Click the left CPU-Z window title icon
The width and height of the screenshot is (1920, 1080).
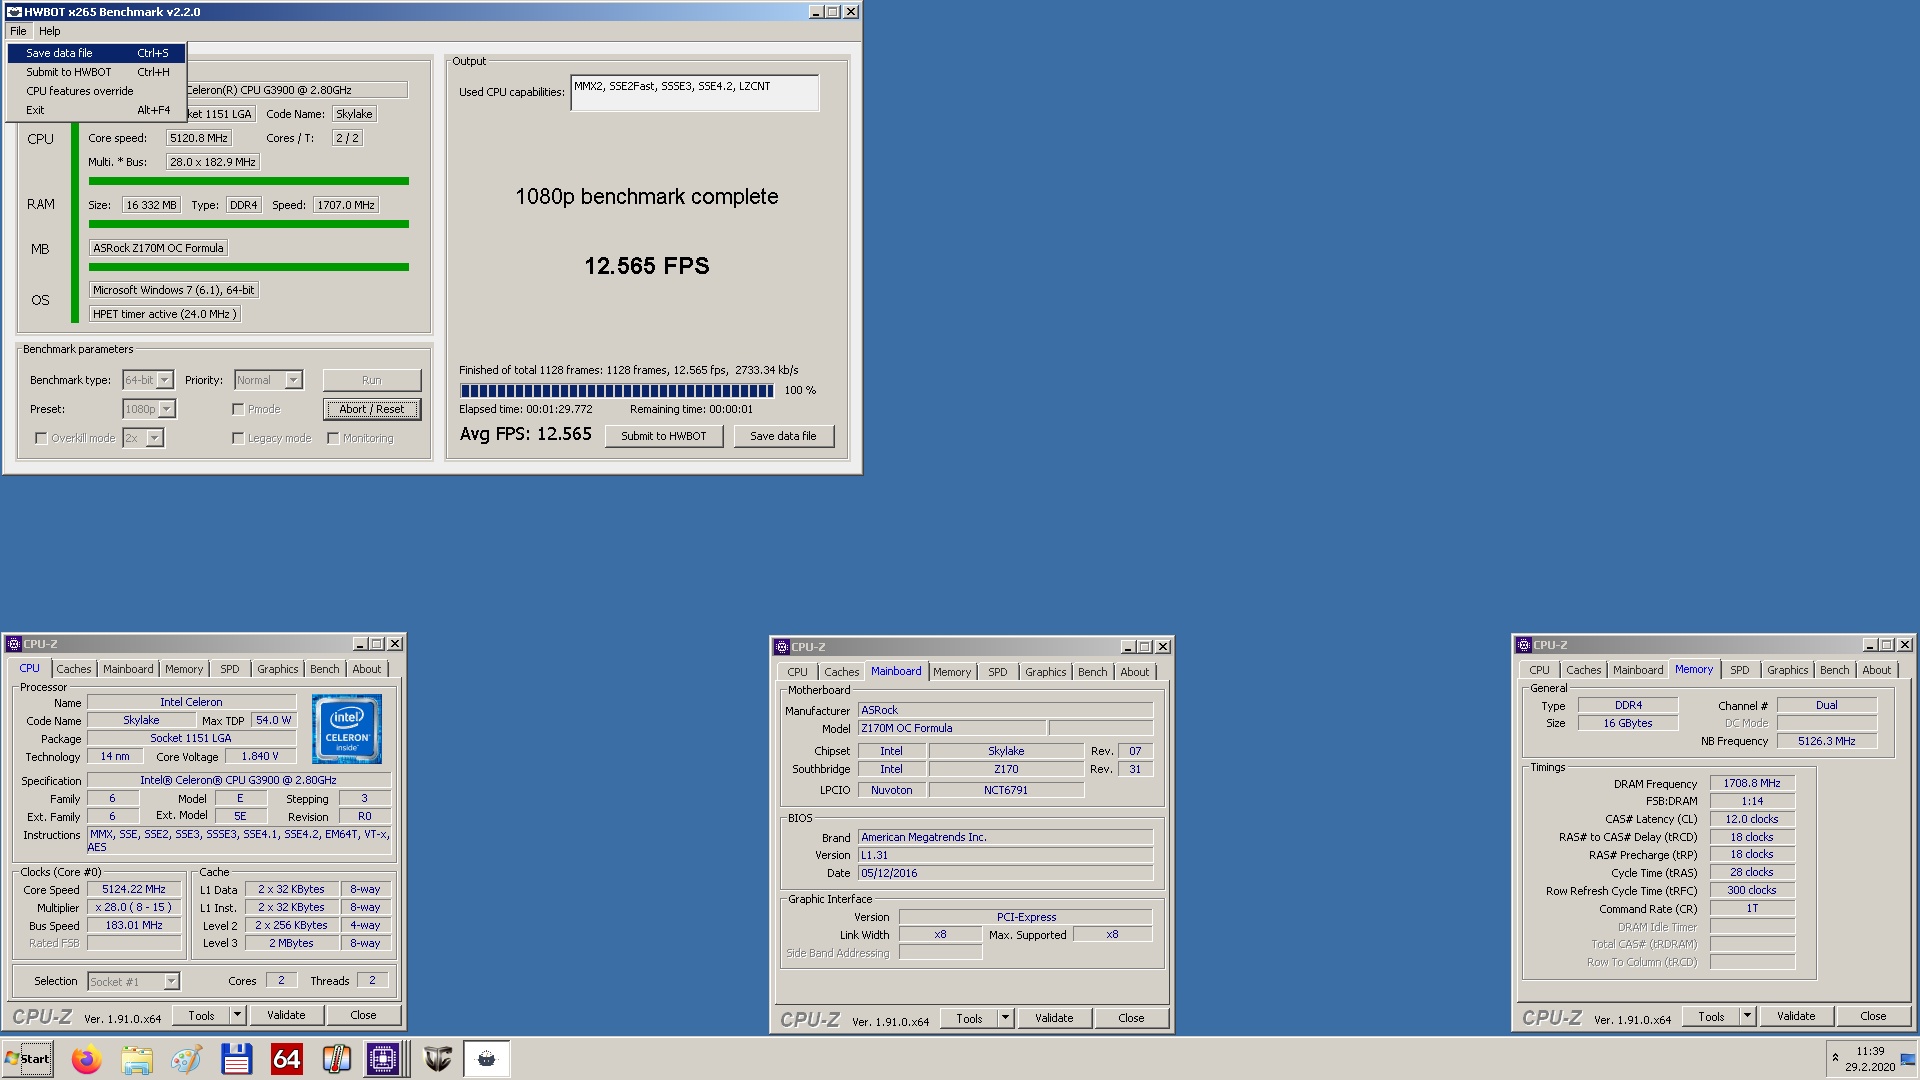[14, 644]
